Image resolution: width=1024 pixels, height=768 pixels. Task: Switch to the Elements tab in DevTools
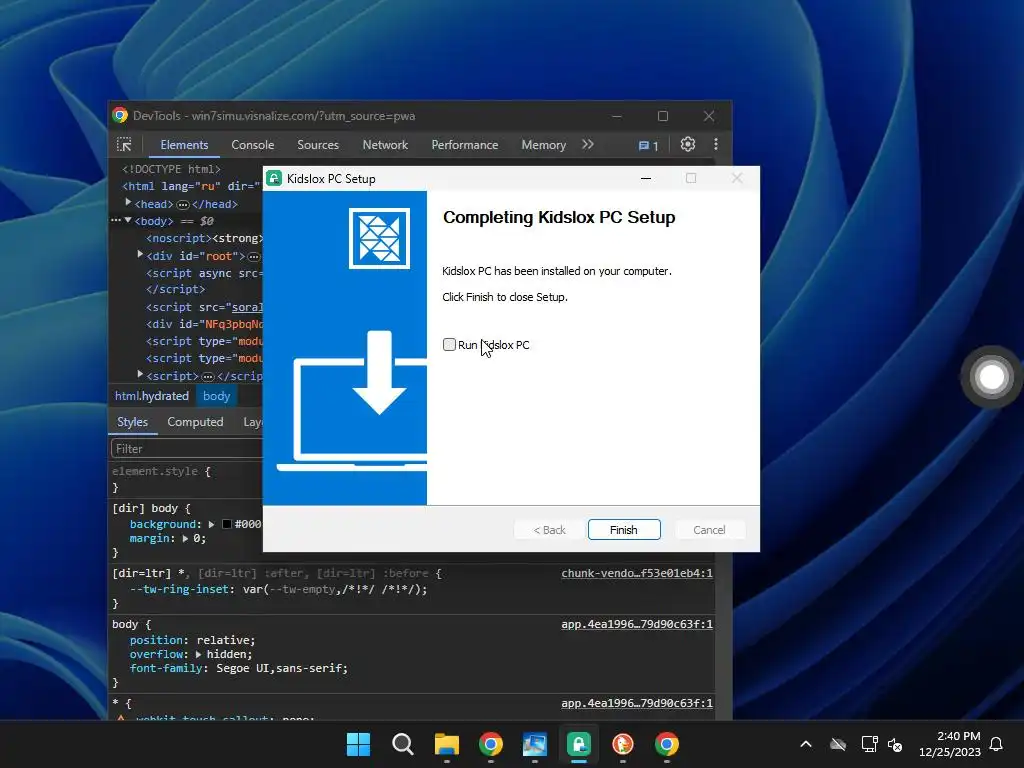pos(184,145)
